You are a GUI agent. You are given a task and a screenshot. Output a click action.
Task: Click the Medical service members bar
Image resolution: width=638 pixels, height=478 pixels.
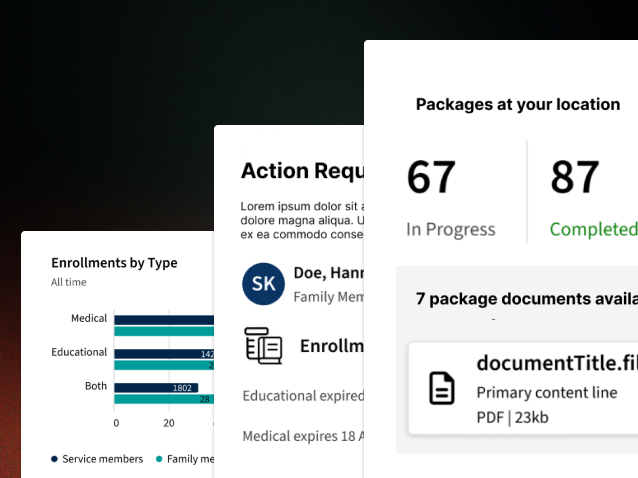pyautogui.click(x=163, y=319)
